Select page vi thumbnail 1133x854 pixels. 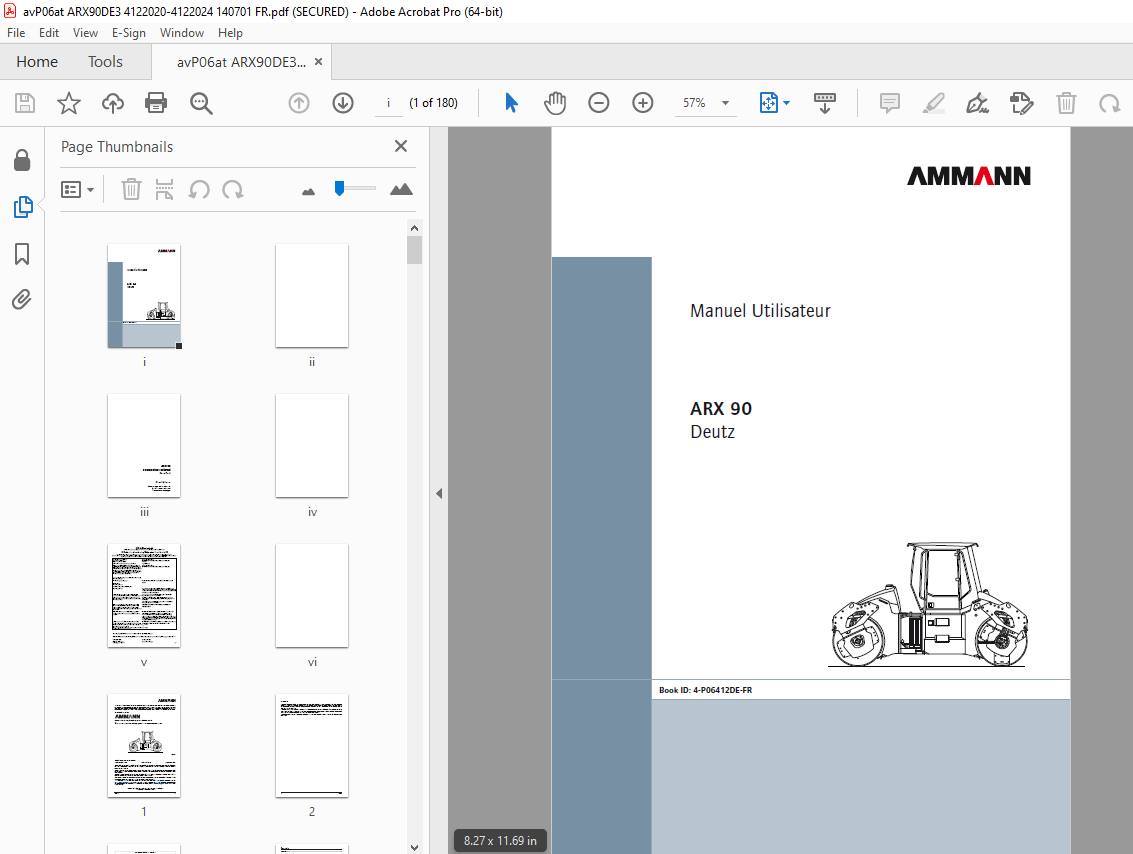point(312,596)
